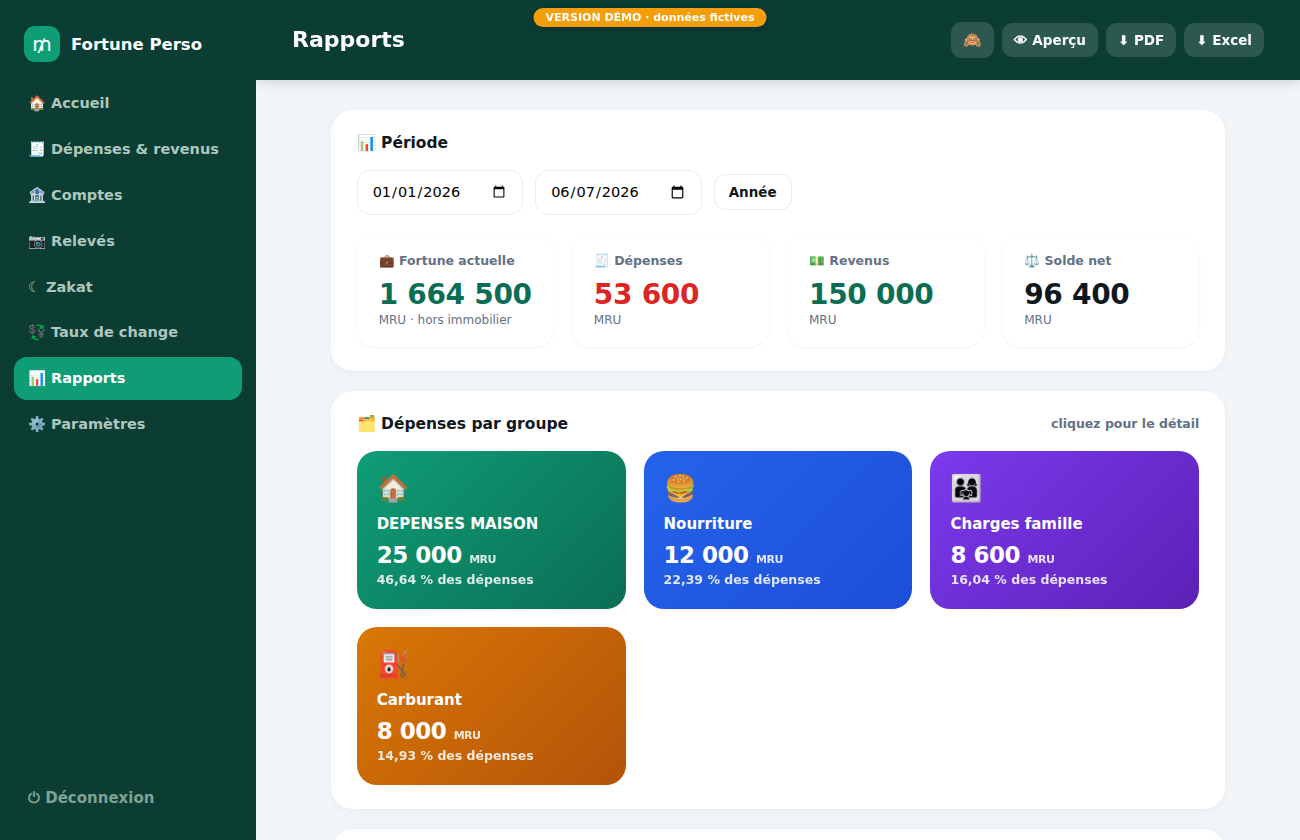Click the Revenus total 150 000
The width and height of the screenshot is (1300, 840).
pyautogui.click(x=871, y=294)
